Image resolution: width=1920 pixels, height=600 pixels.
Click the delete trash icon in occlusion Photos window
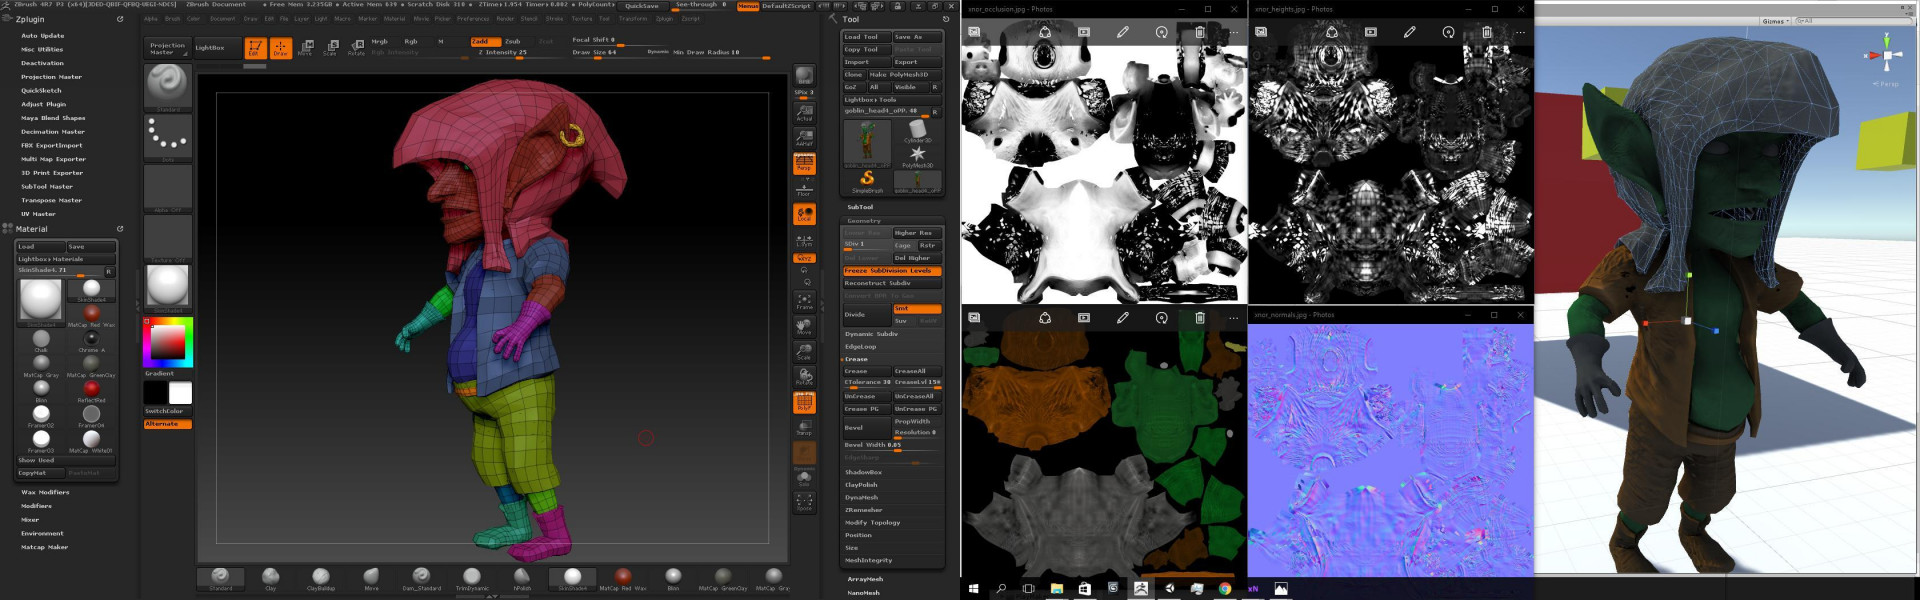[x=1200, y=32]
